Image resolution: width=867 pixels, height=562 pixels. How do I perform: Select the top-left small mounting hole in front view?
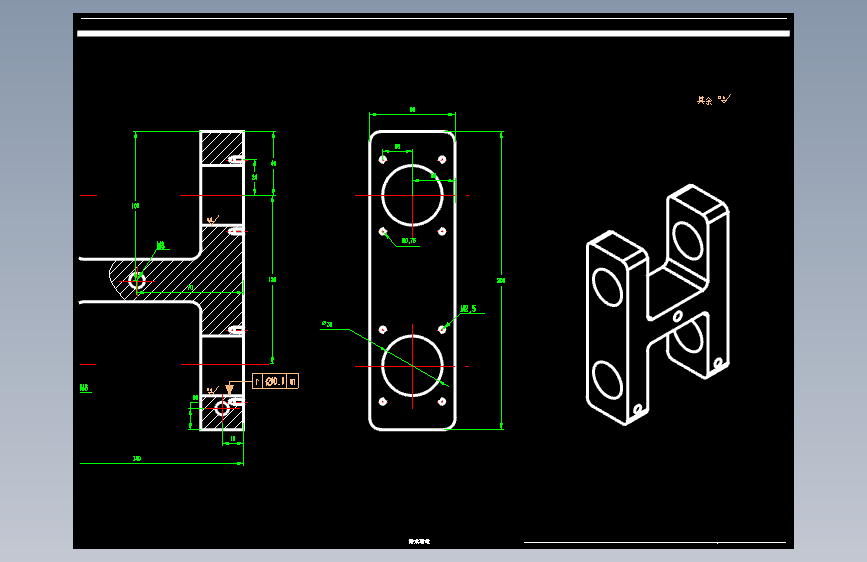(383, 160)
